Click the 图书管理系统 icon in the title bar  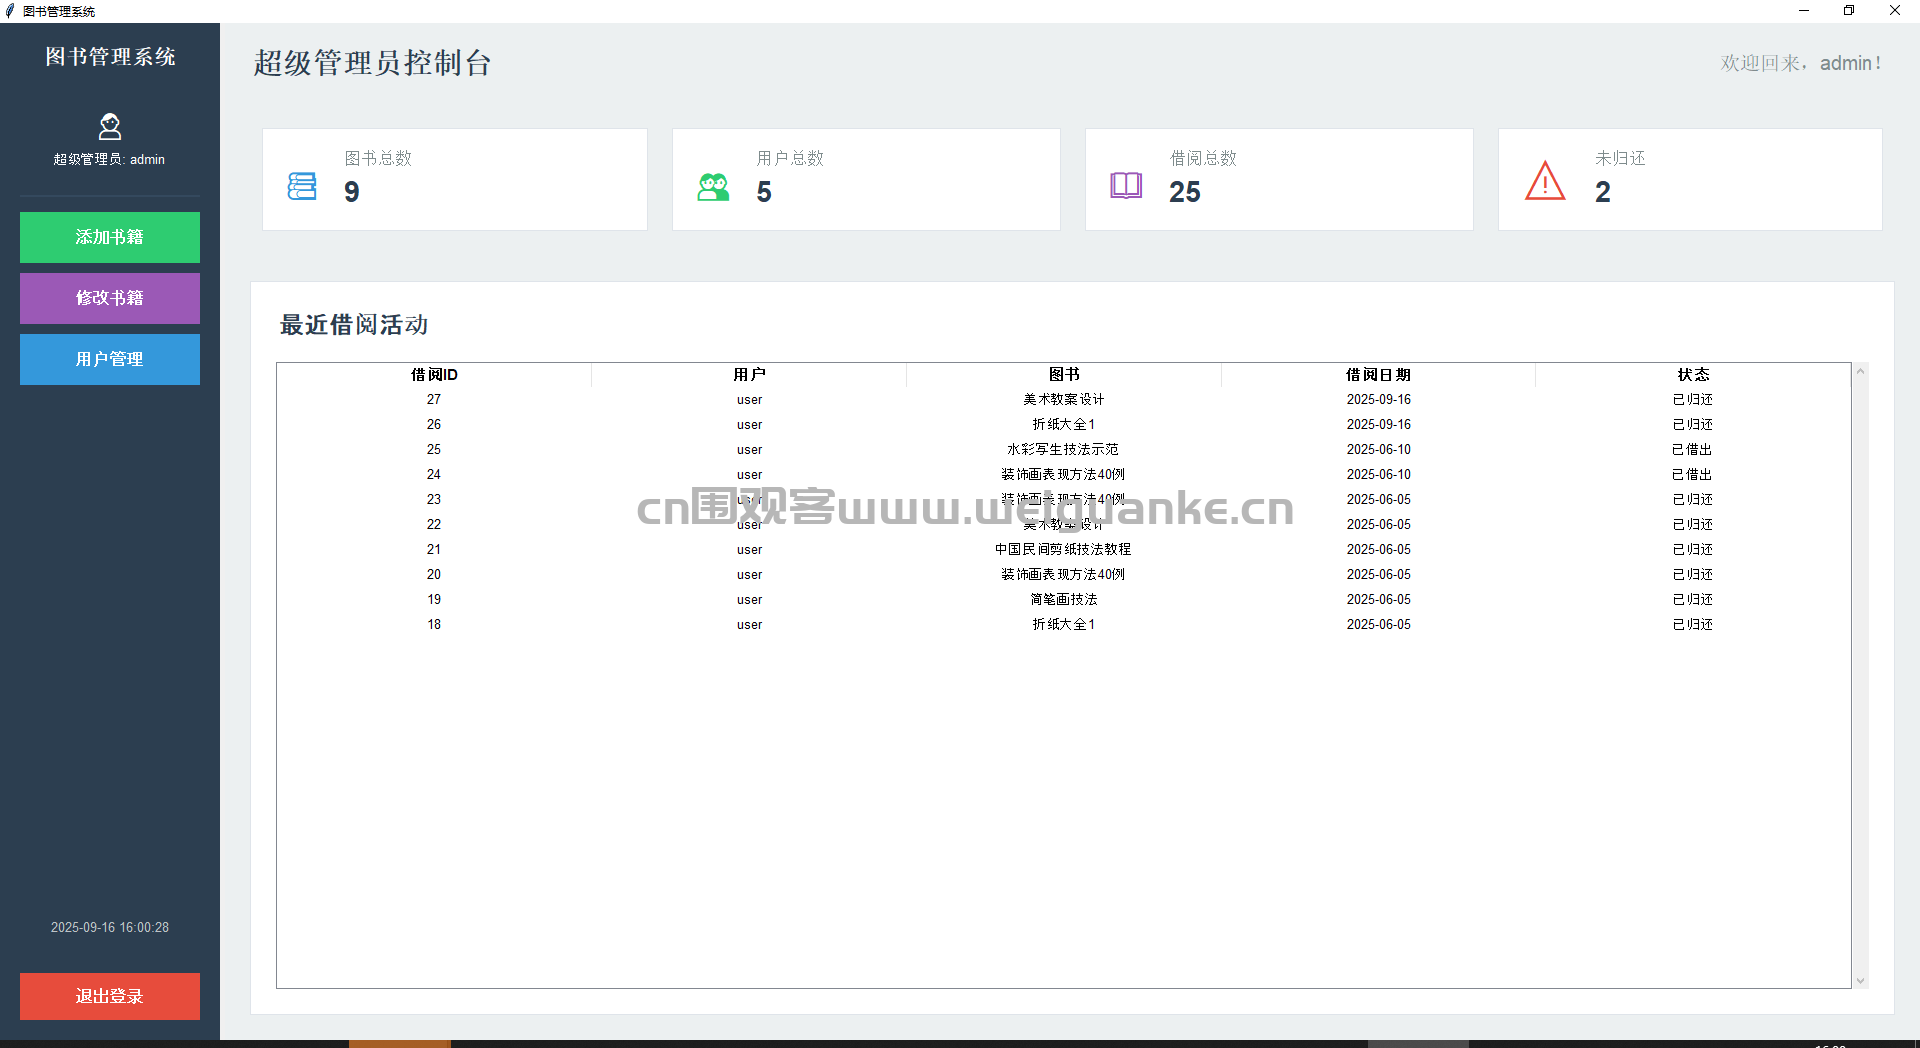click(10, 10)
